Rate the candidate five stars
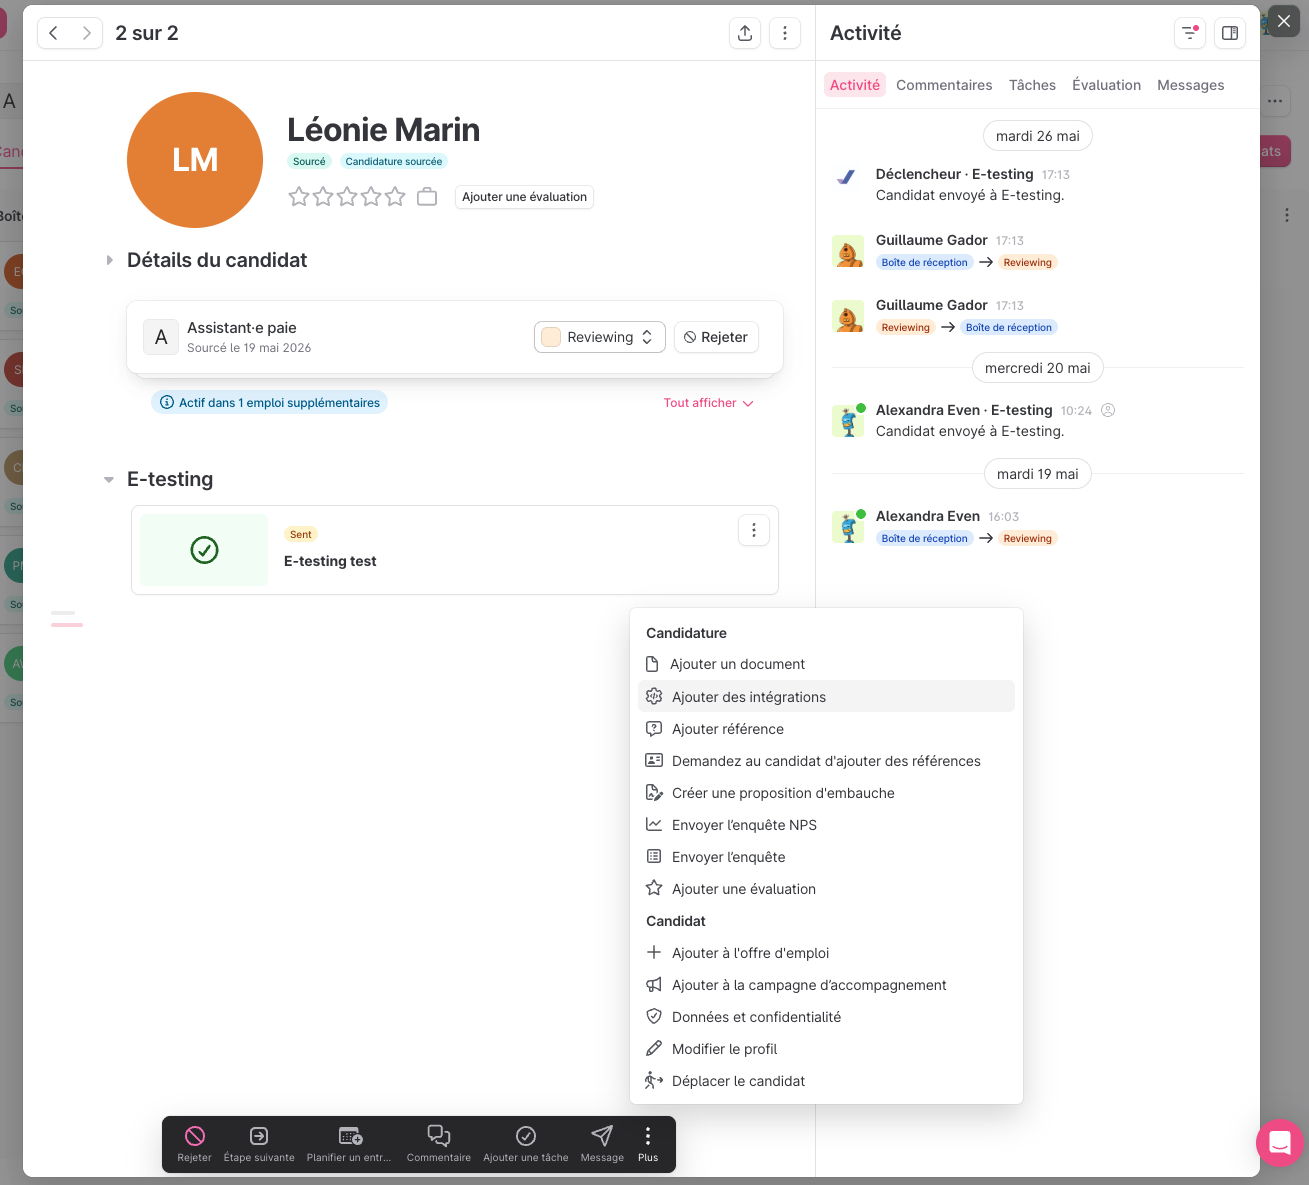This screenshot has height=1185, width=1309. pos(395,197)
